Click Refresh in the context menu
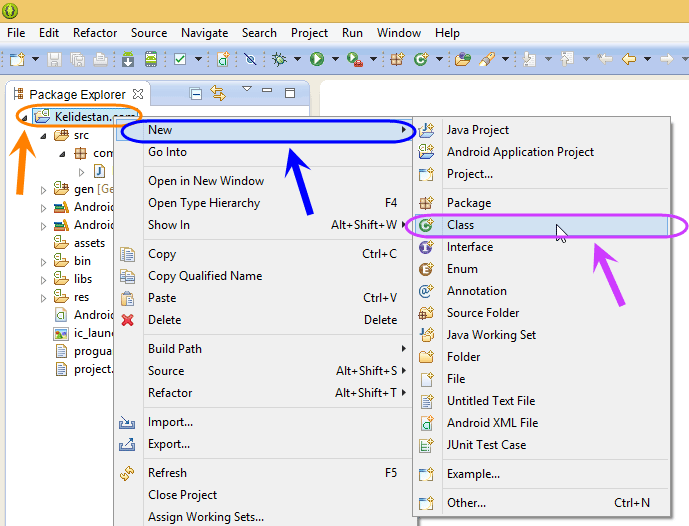689x526 pixels. 263,473
